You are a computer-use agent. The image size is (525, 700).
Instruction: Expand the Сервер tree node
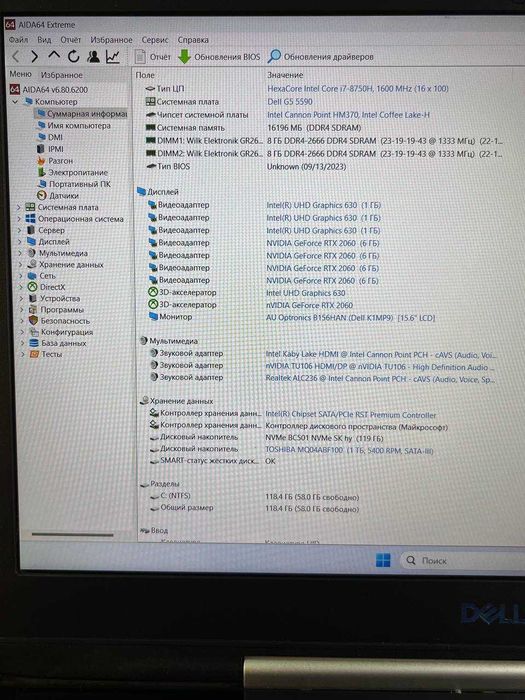coord(20,230)
